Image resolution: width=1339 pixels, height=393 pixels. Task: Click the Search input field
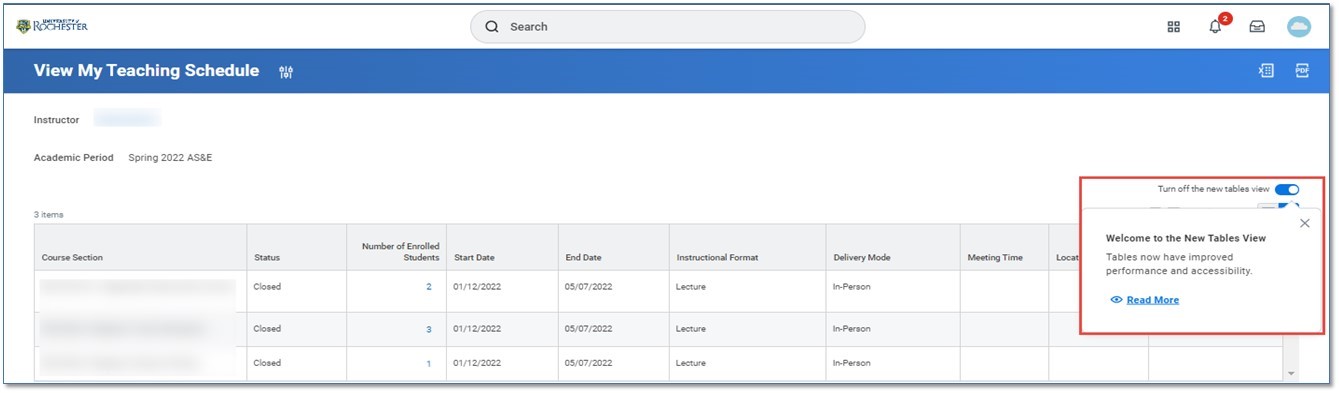click(x=668, y=27)
